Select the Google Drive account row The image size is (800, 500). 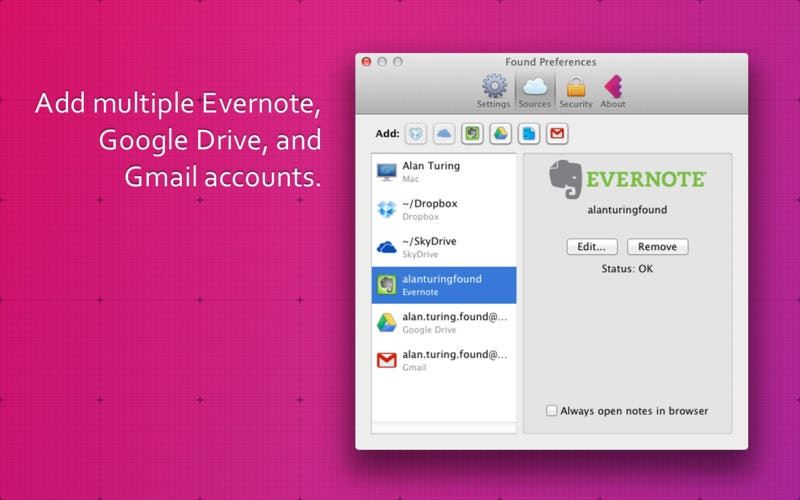444,323
